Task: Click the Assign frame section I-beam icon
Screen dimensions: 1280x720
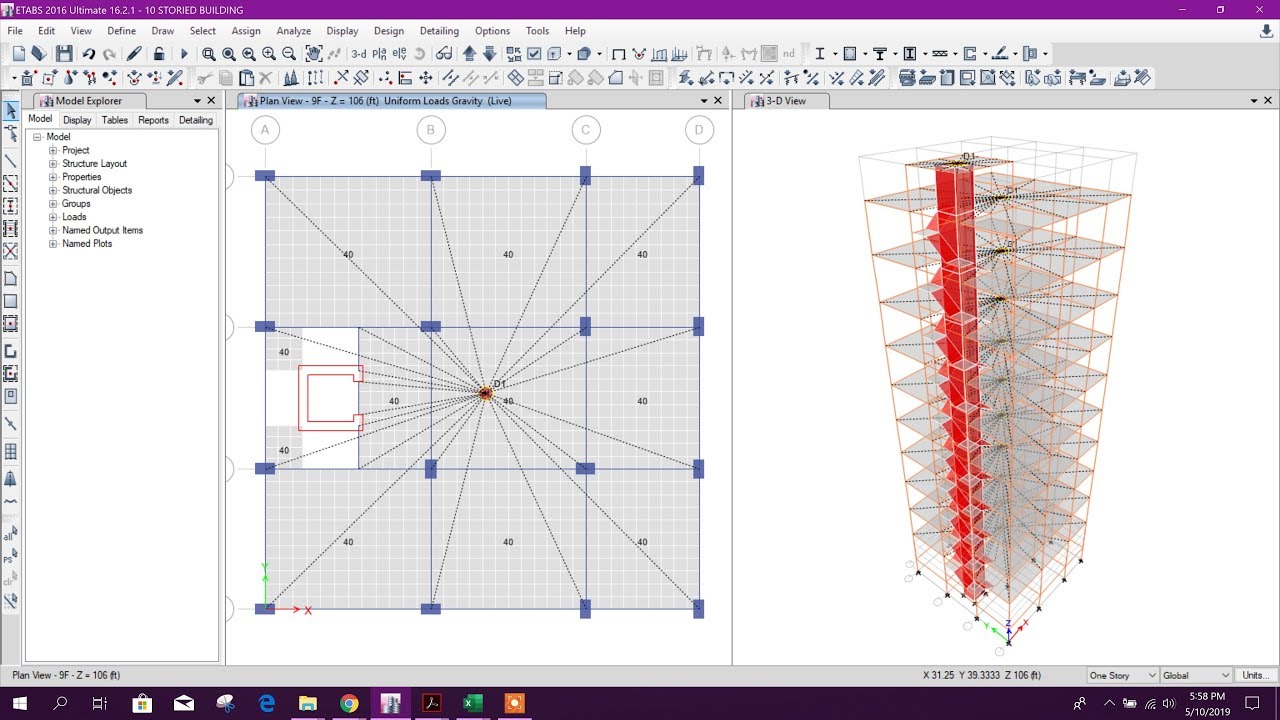Action: (x=820, y=54)
